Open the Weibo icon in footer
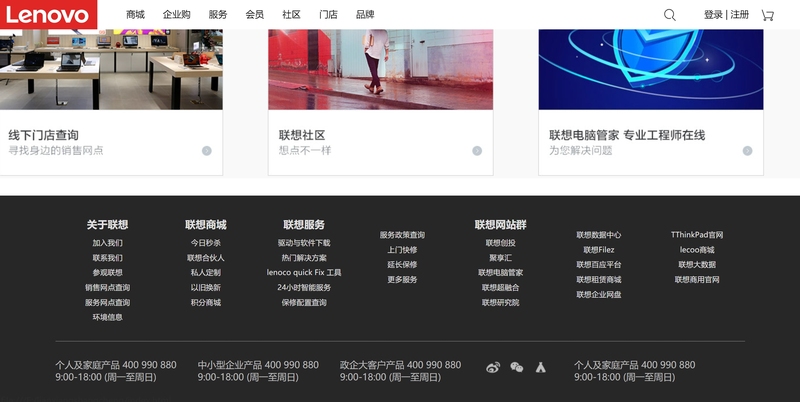 coord(493,367)
